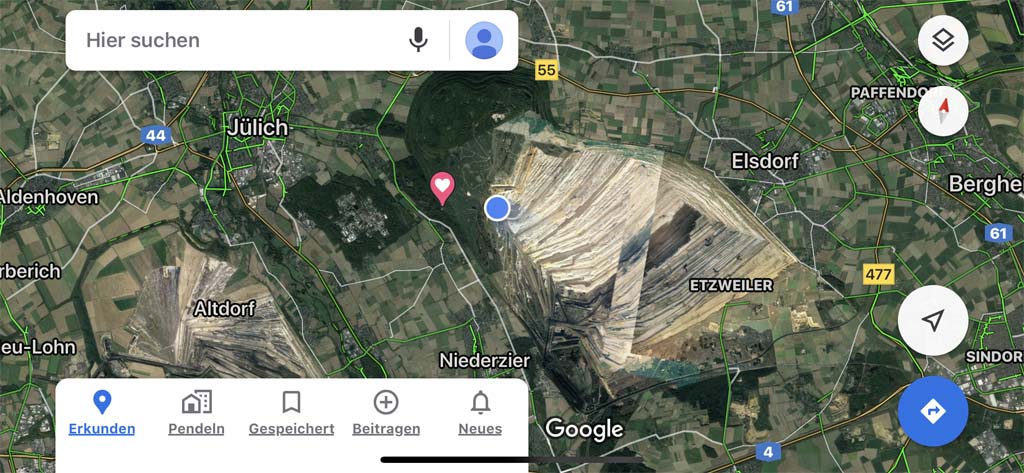Tap the compass to reset north
This screenshot has height=473, width=1024.
click(x=943, y=111)
